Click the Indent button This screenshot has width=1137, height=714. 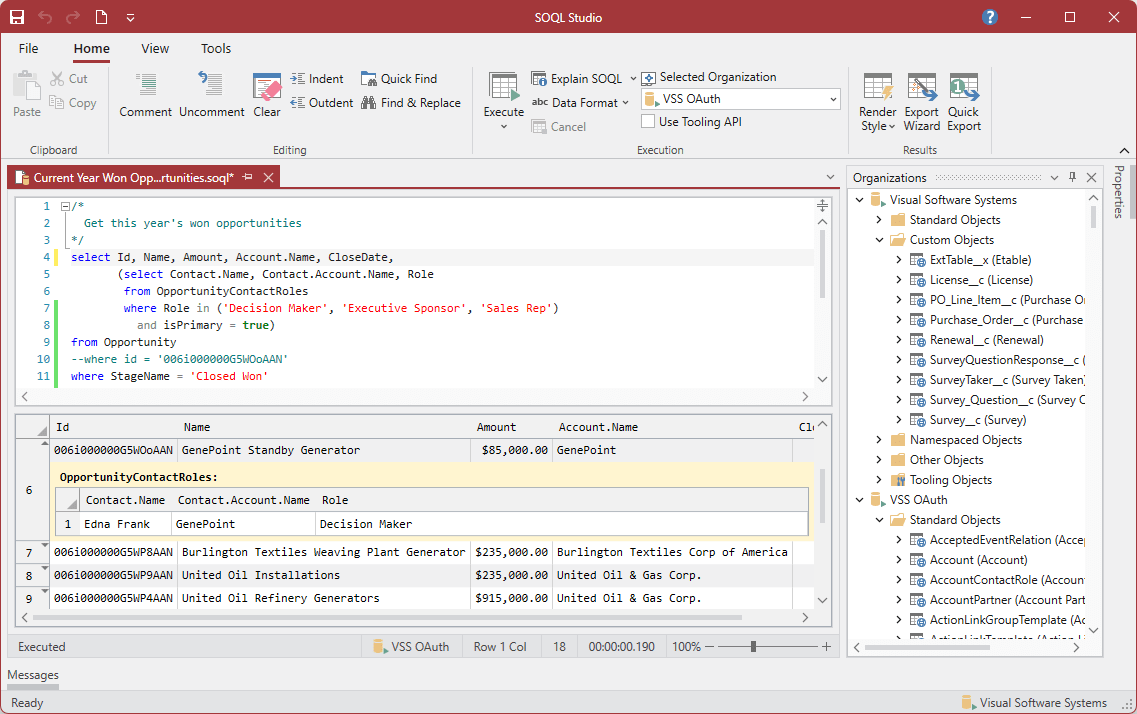point(317,79)
